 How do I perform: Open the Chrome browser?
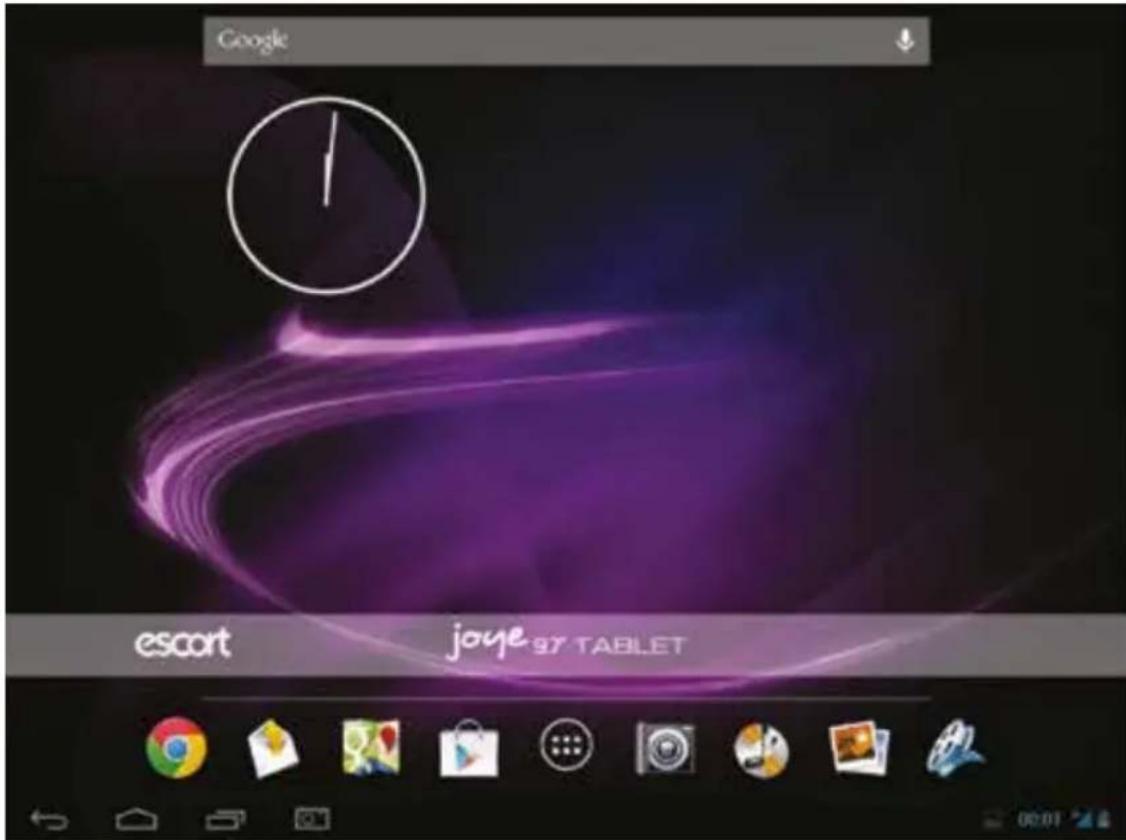coord(176,747)
